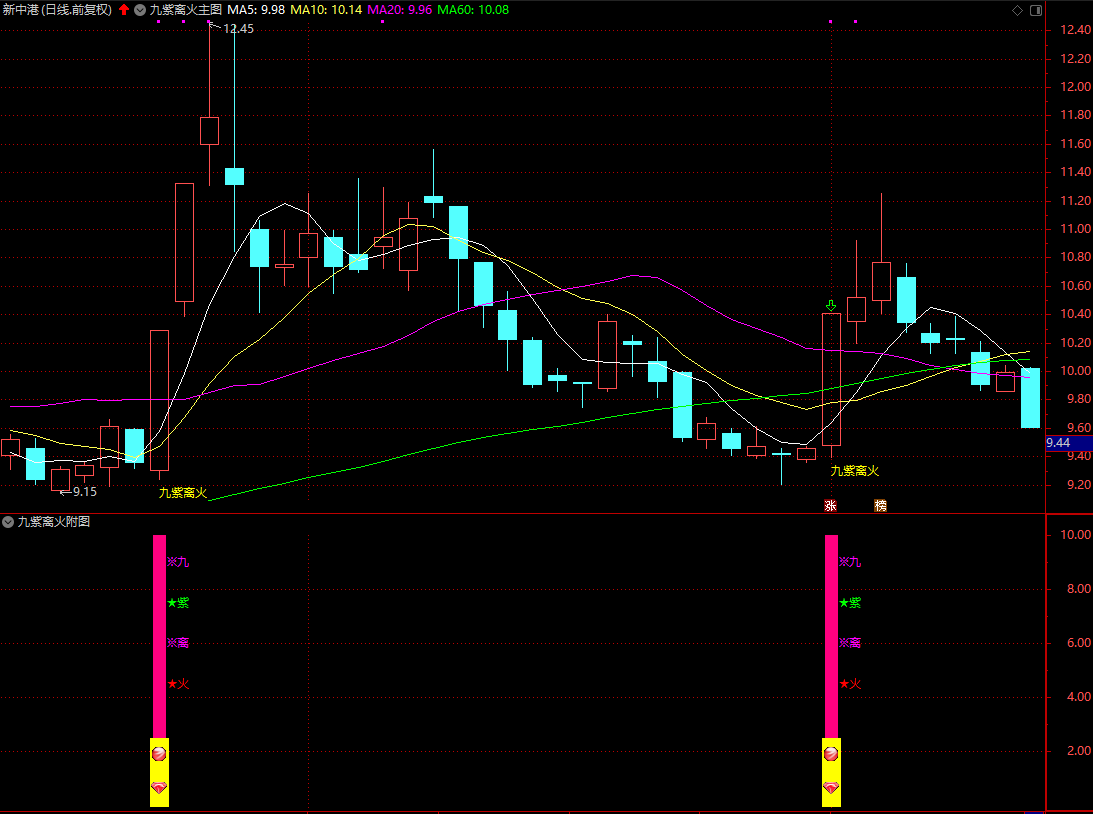The image size is (1093, 814).
Task: Click the left ★紫 label in the sub-chart
Action: tap(178, 603)
